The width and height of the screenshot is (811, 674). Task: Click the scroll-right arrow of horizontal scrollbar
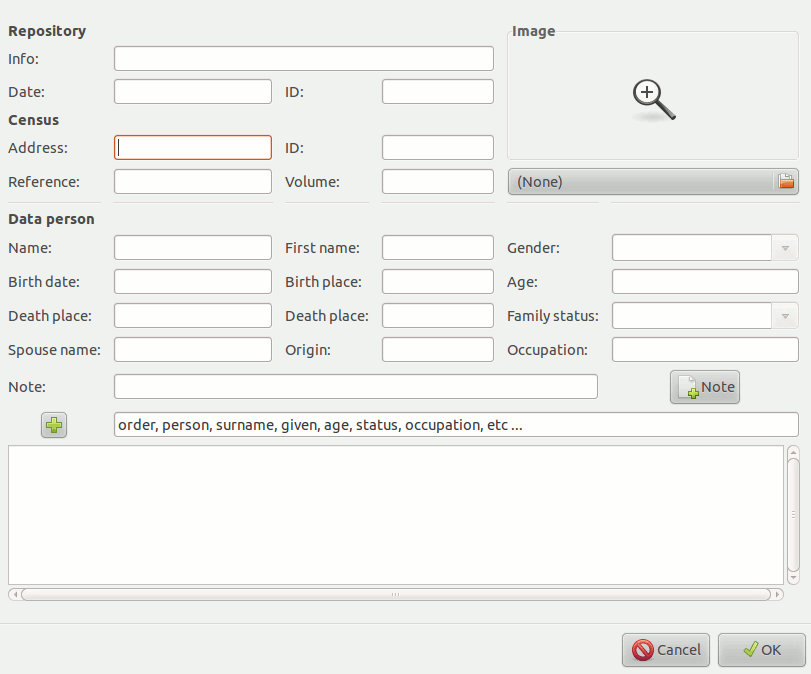(x=777, y=595)
